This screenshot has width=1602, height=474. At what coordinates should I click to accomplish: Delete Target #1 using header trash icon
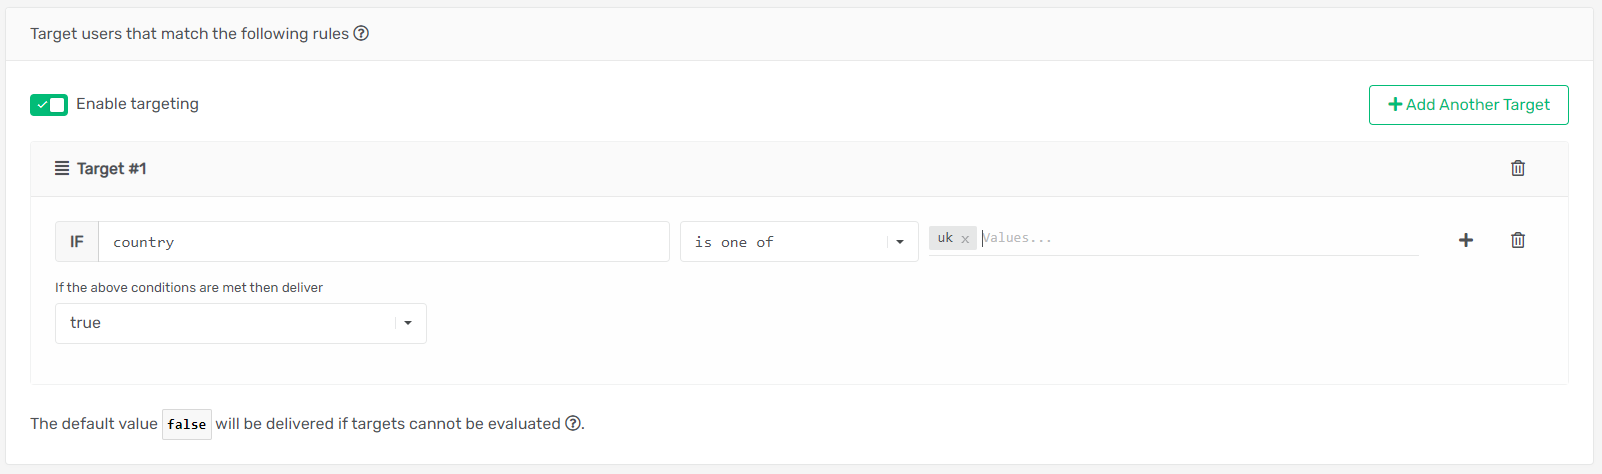tap(1517, 168)
